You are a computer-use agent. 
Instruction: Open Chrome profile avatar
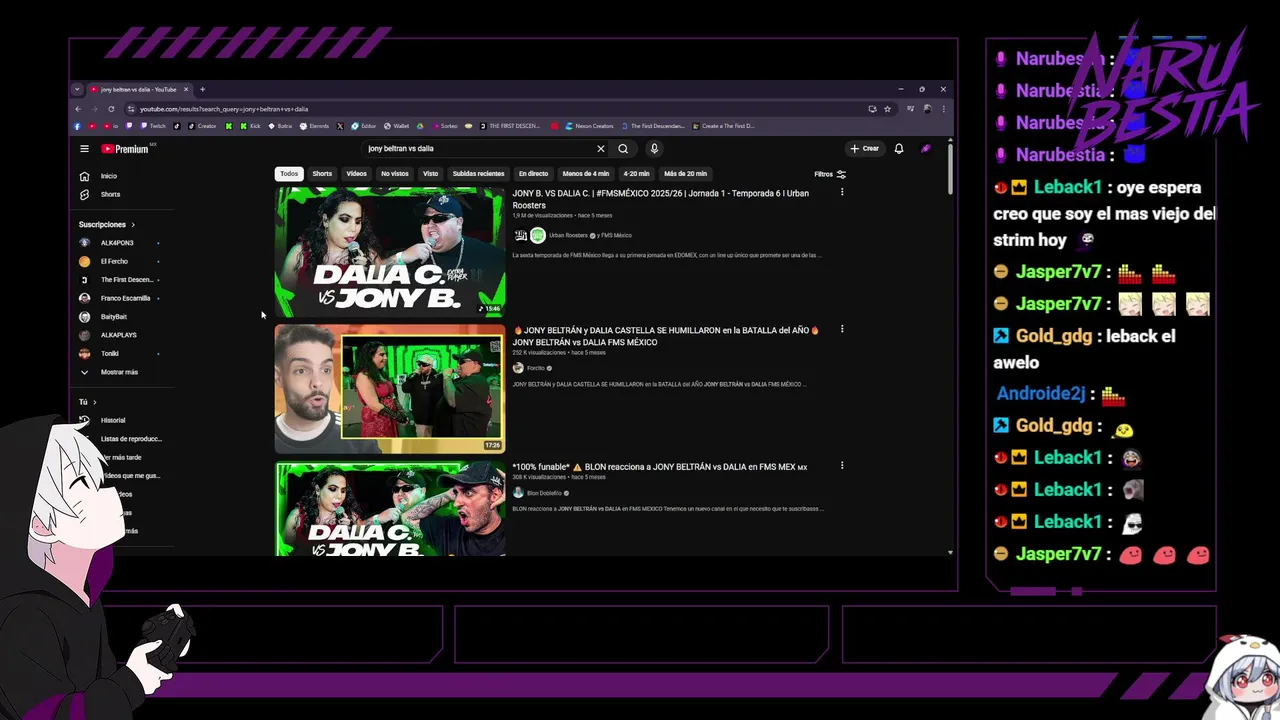point(928,109)
